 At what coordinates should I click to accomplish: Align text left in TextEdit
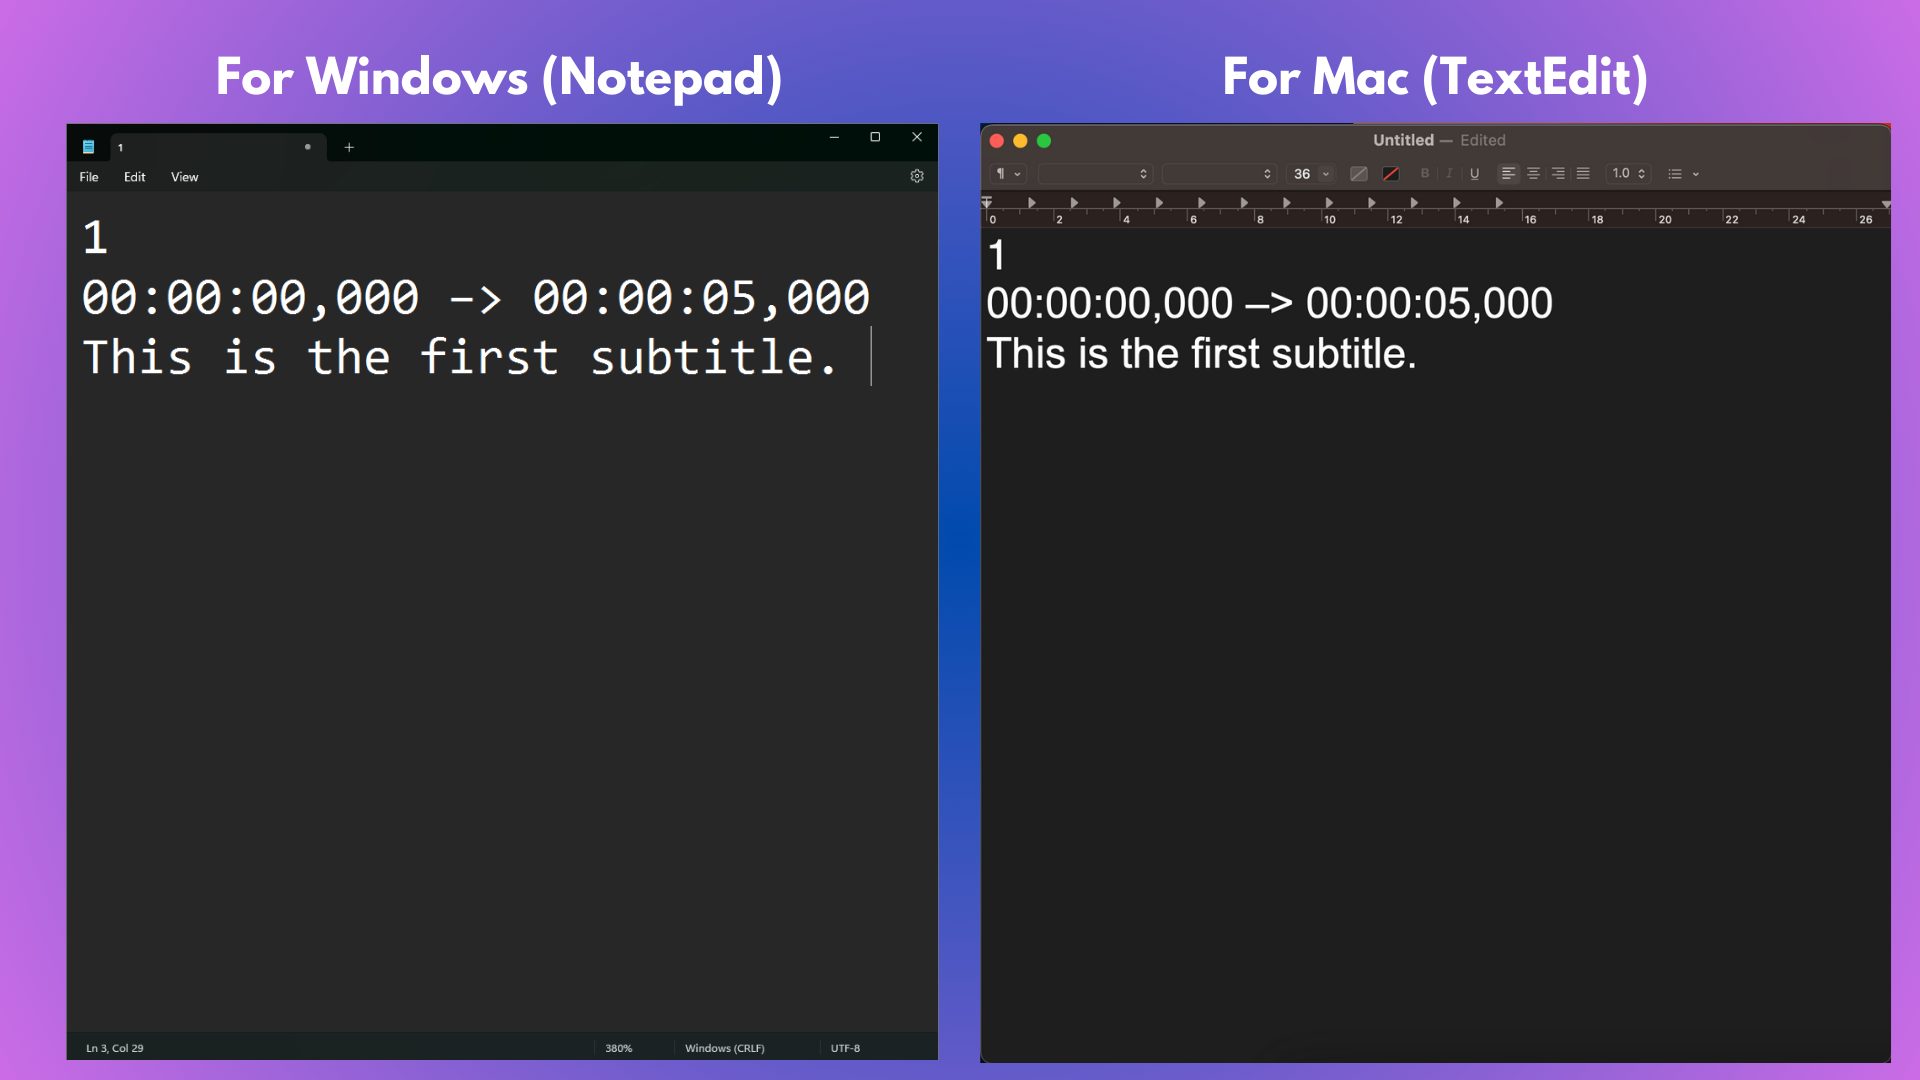click(x=1508, y=174)
